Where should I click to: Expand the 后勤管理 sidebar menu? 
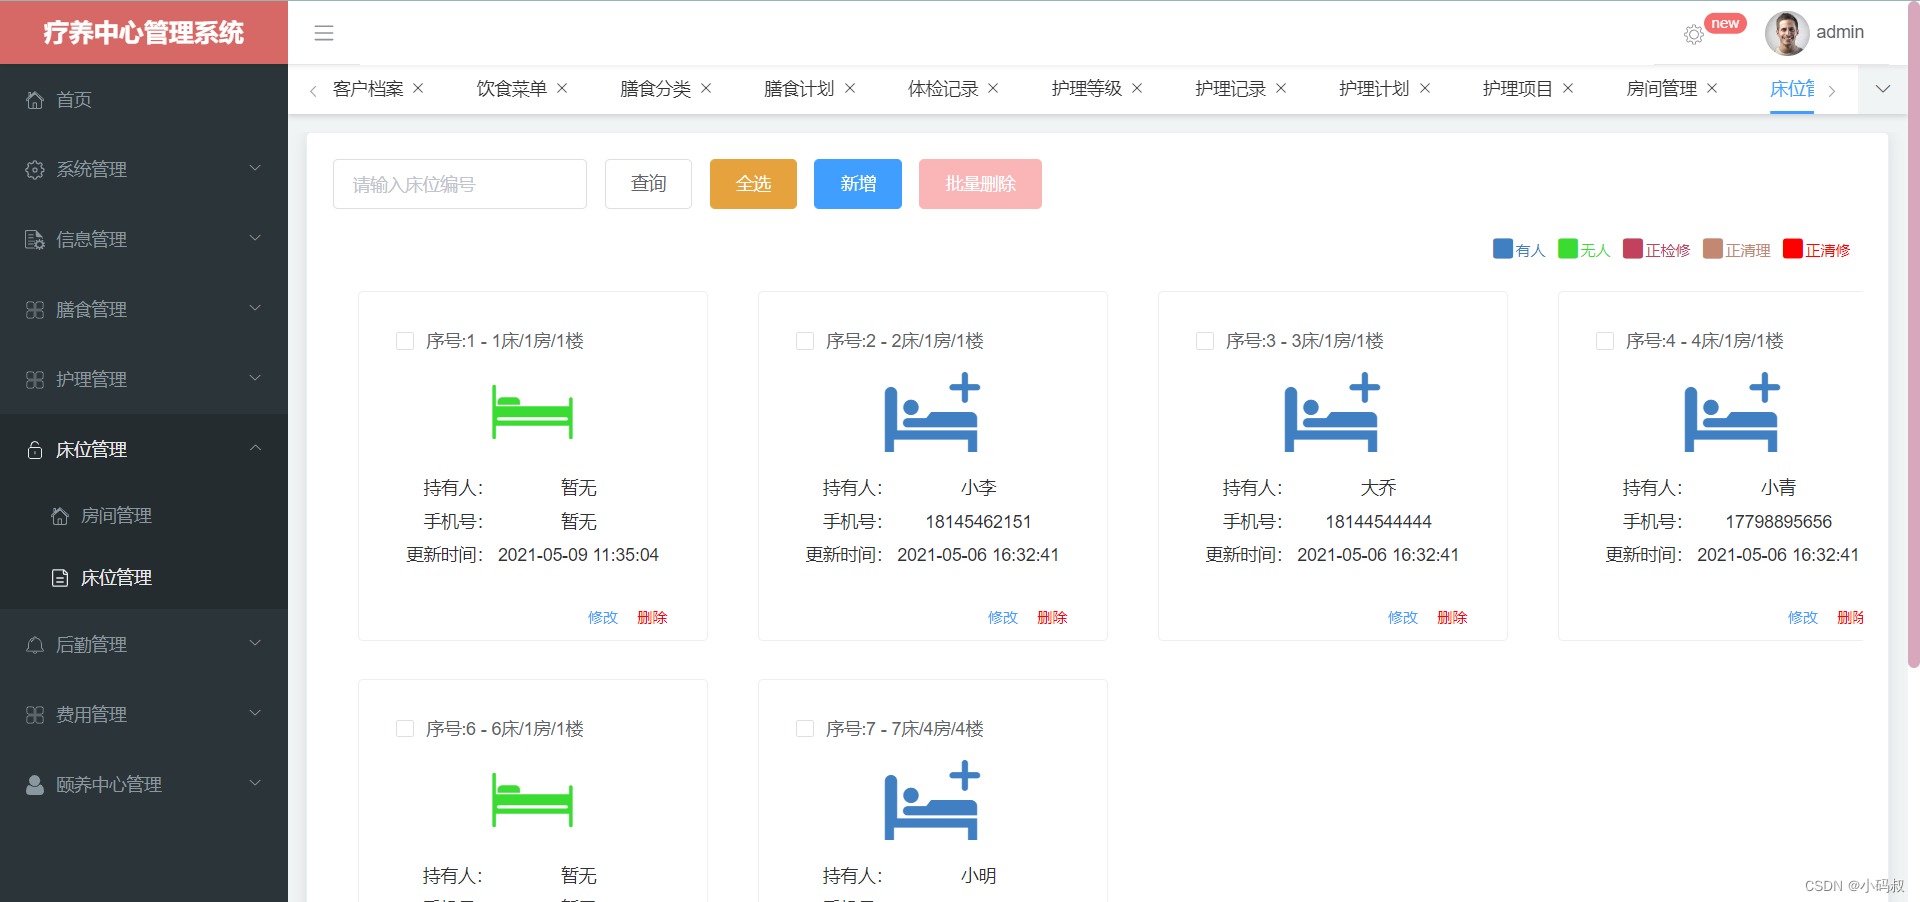coord(144,645)
